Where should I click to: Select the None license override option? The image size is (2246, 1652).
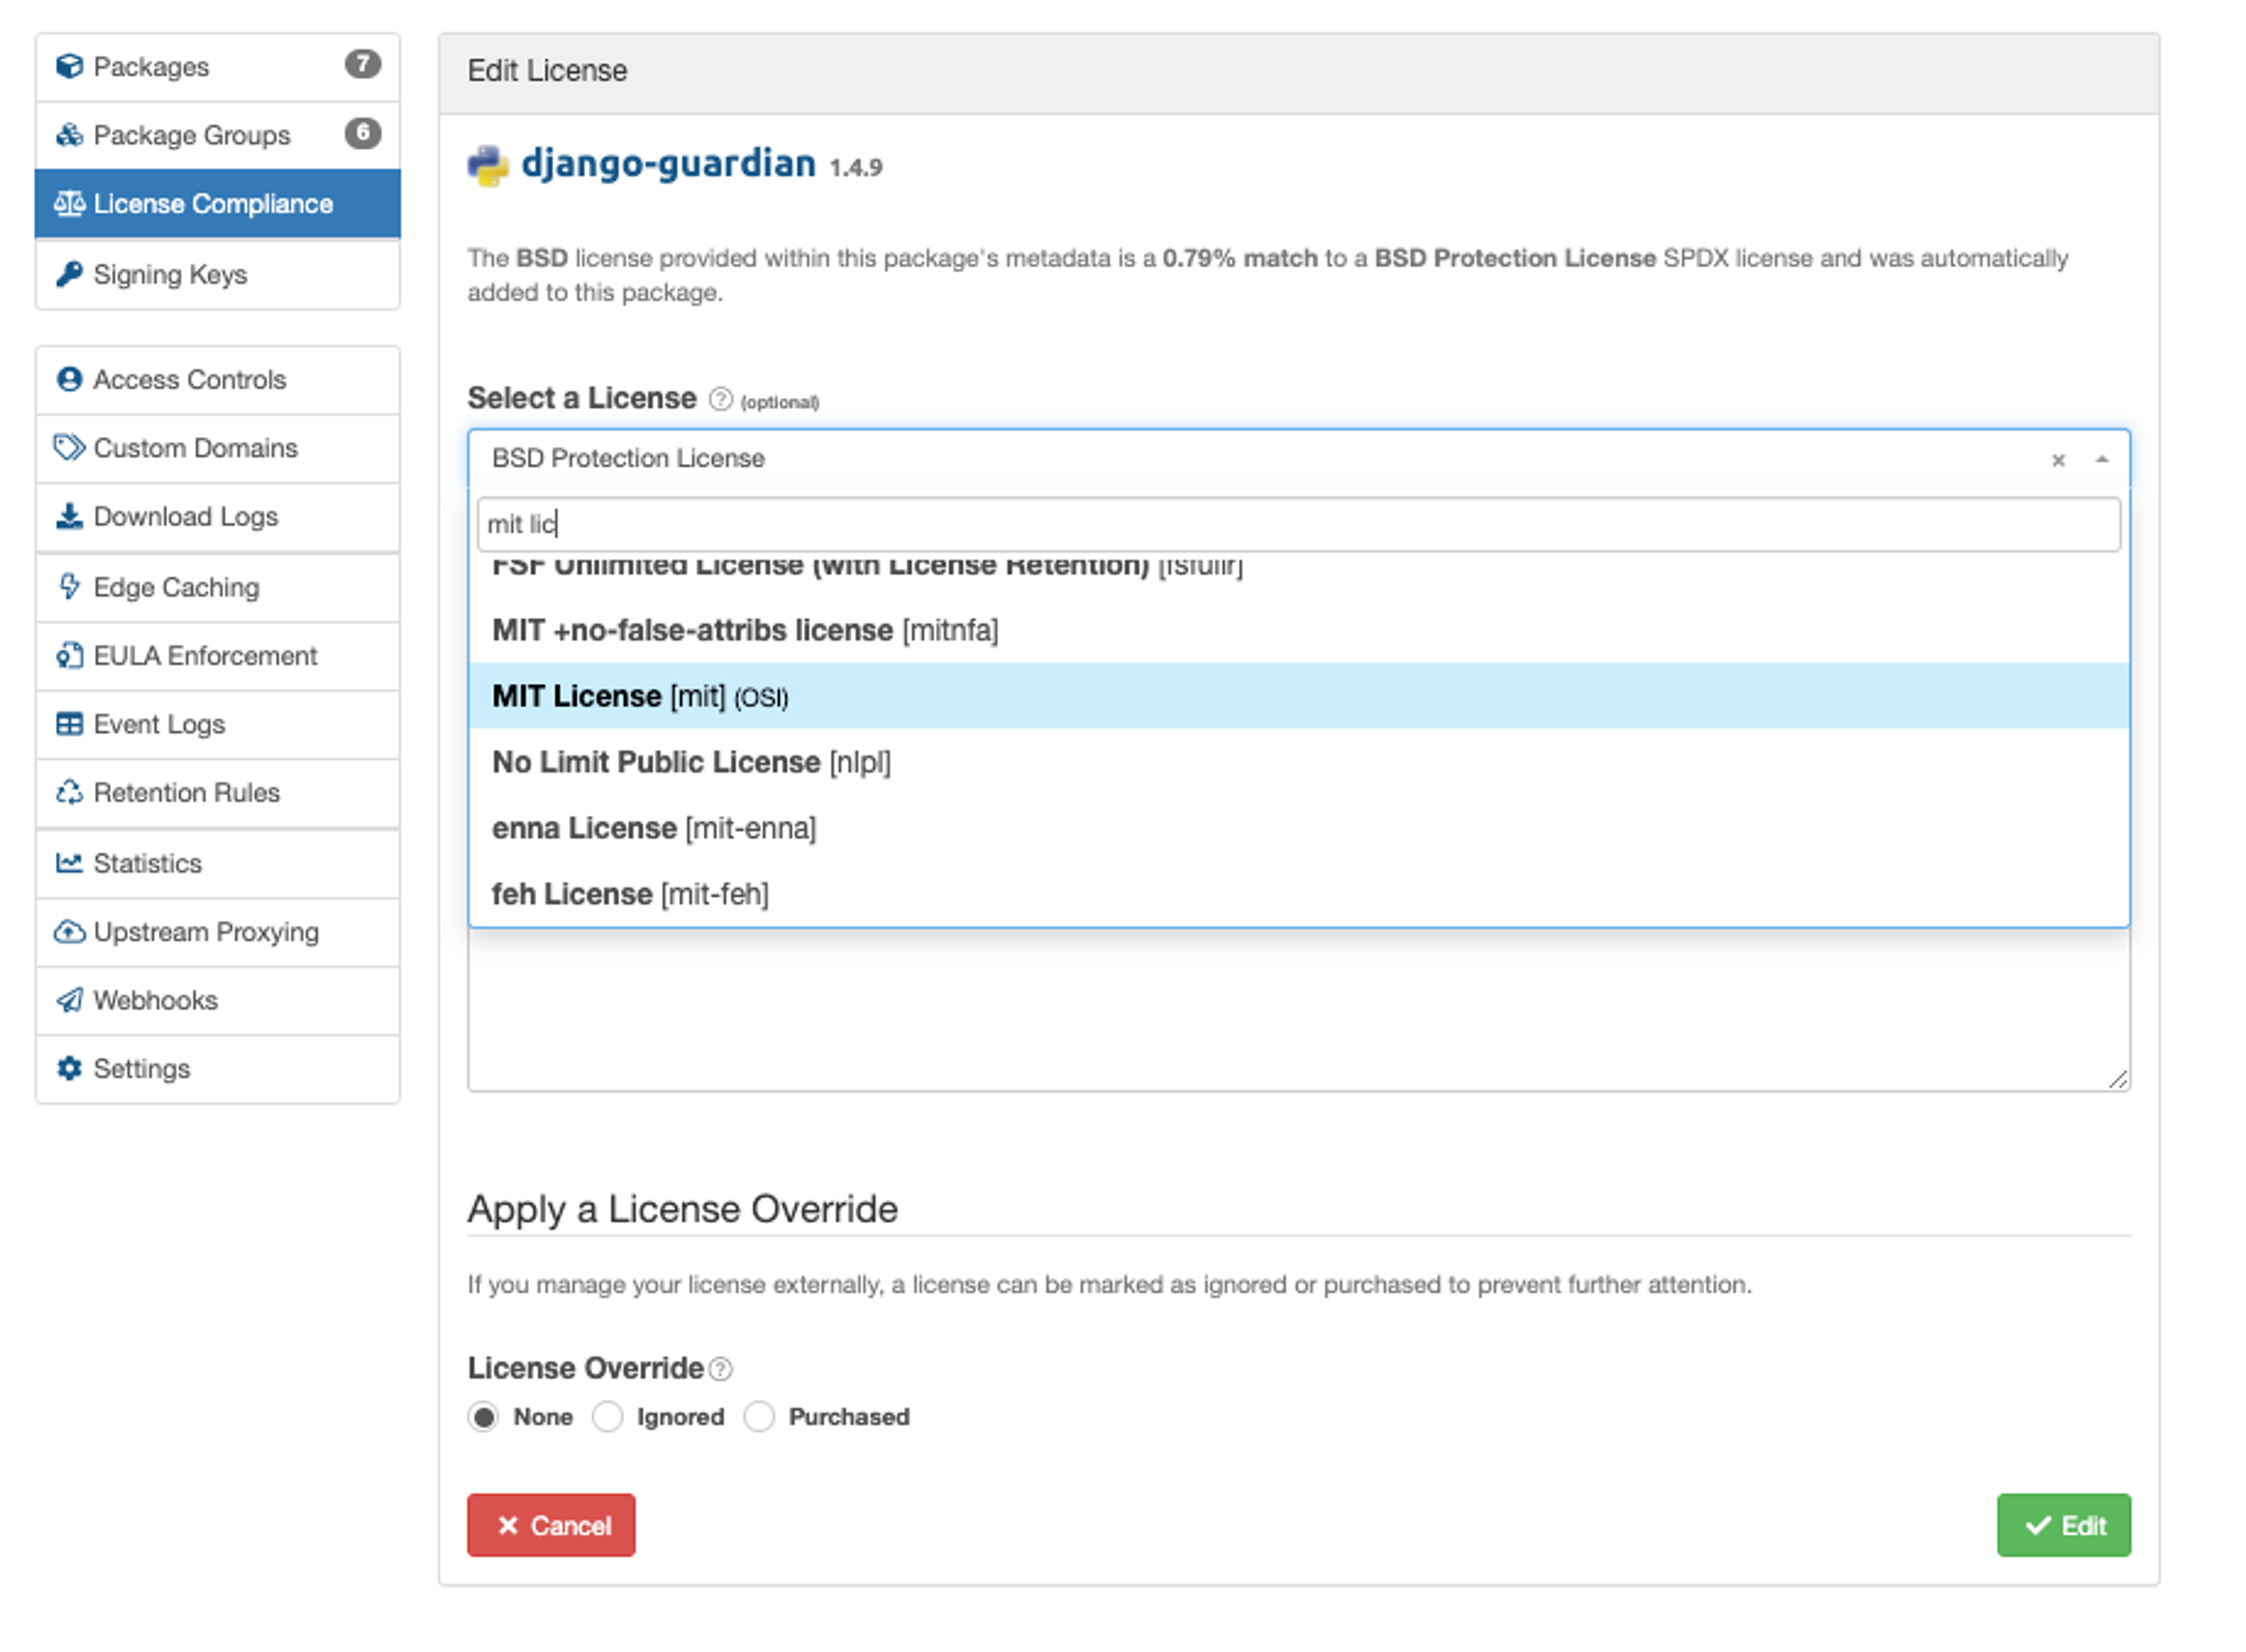[x=484, y=1416]
